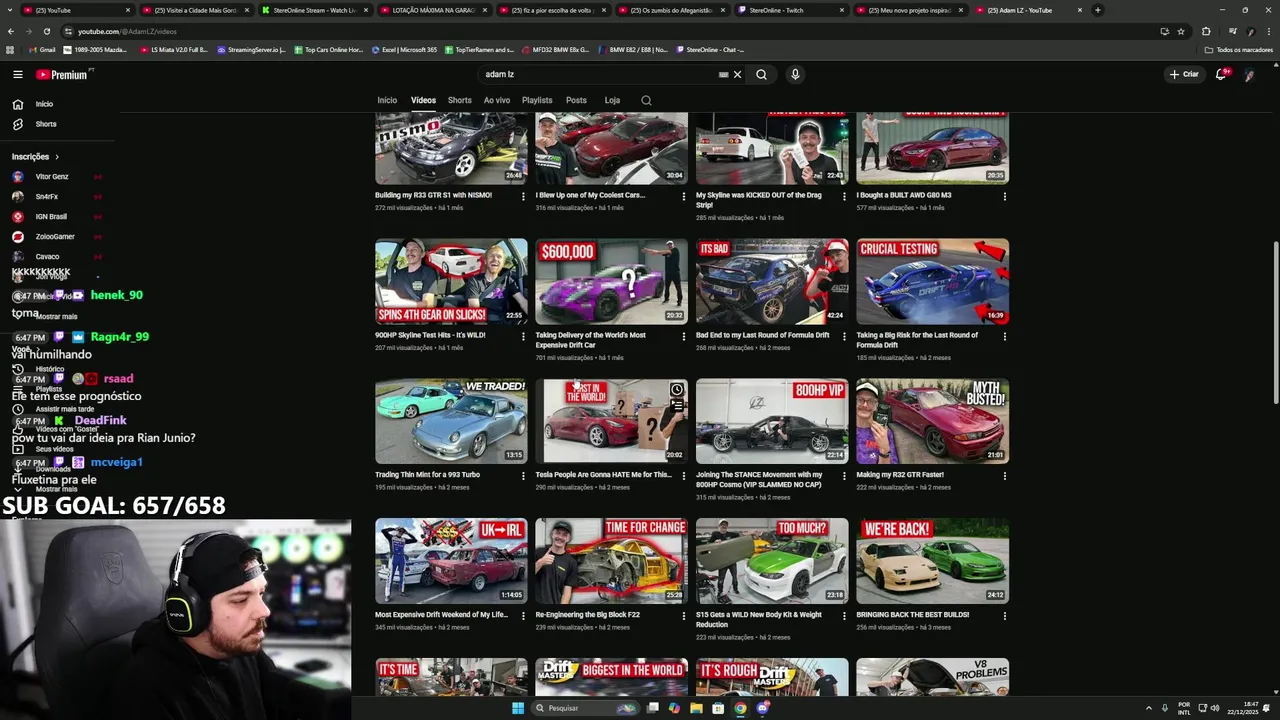Image resolution: width=1280 pixels, height=720 pixels.
Task: Open the notifications bell
Action: pyautogui.click(x=1221, y=74)
